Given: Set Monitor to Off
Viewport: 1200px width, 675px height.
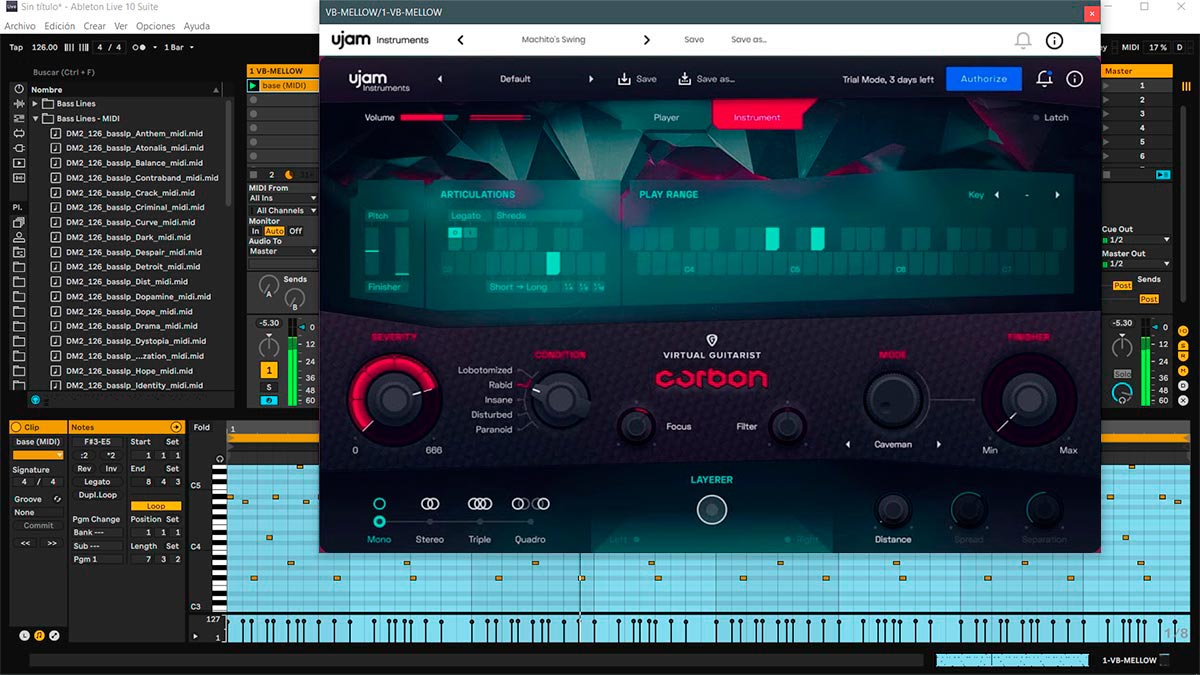Looking at the screenshot, I should 295,231.
